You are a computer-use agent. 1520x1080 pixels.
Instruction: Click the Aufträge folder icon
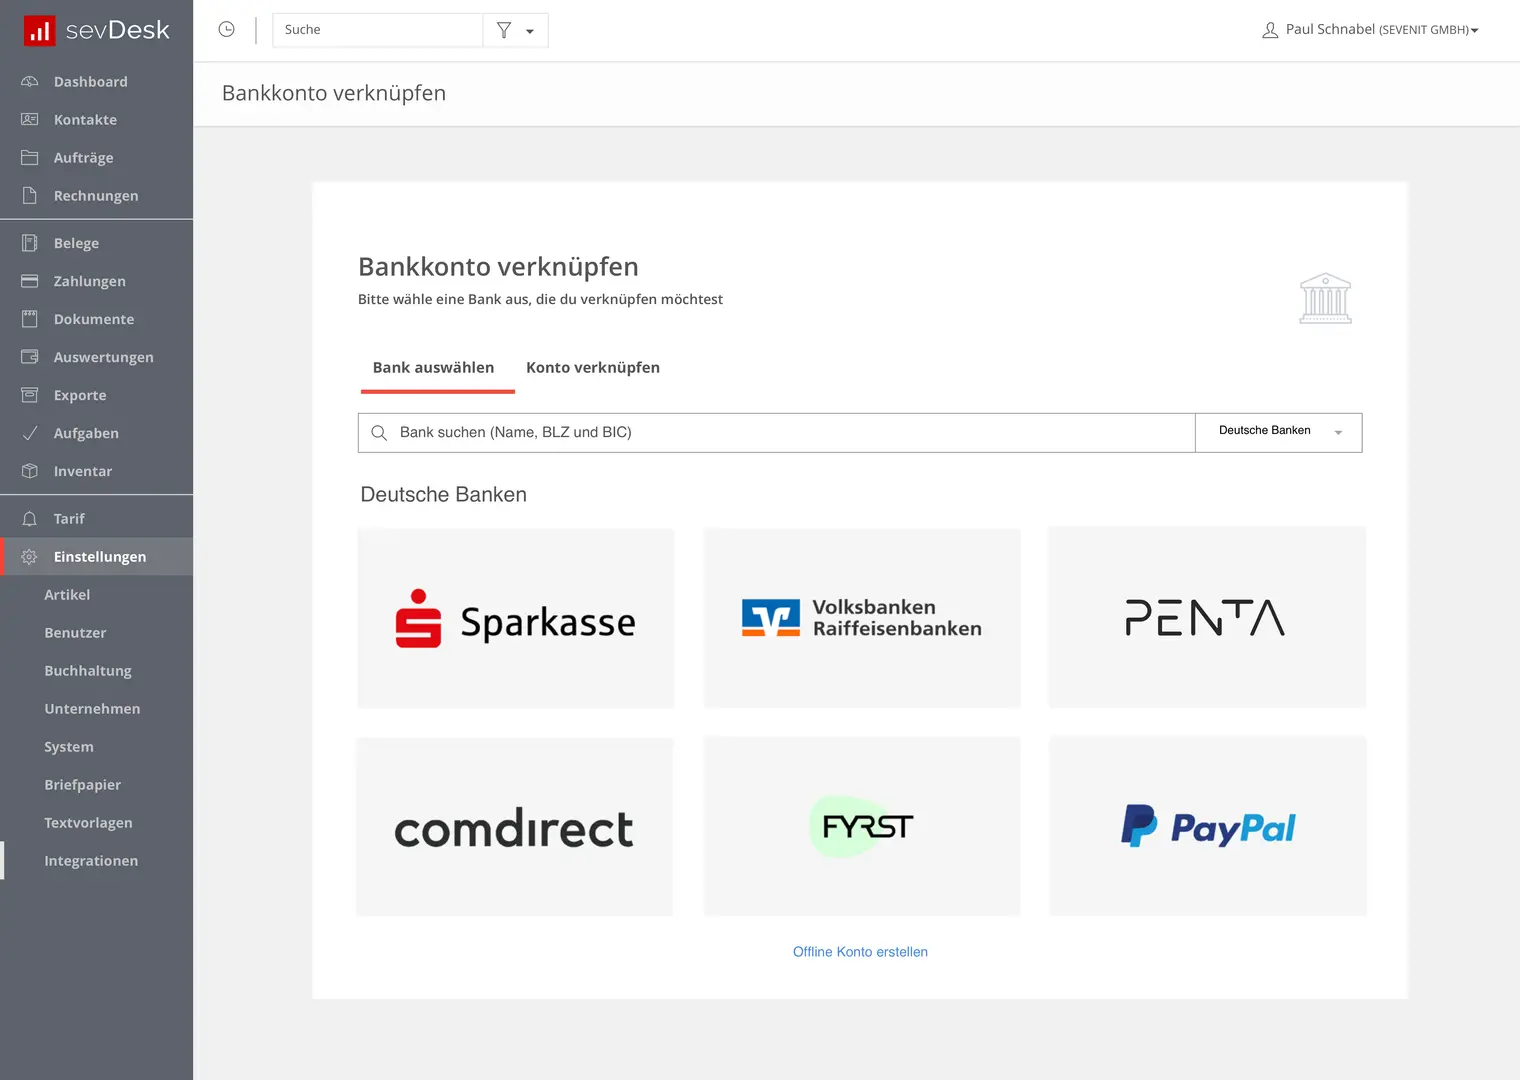pos(30,158)
